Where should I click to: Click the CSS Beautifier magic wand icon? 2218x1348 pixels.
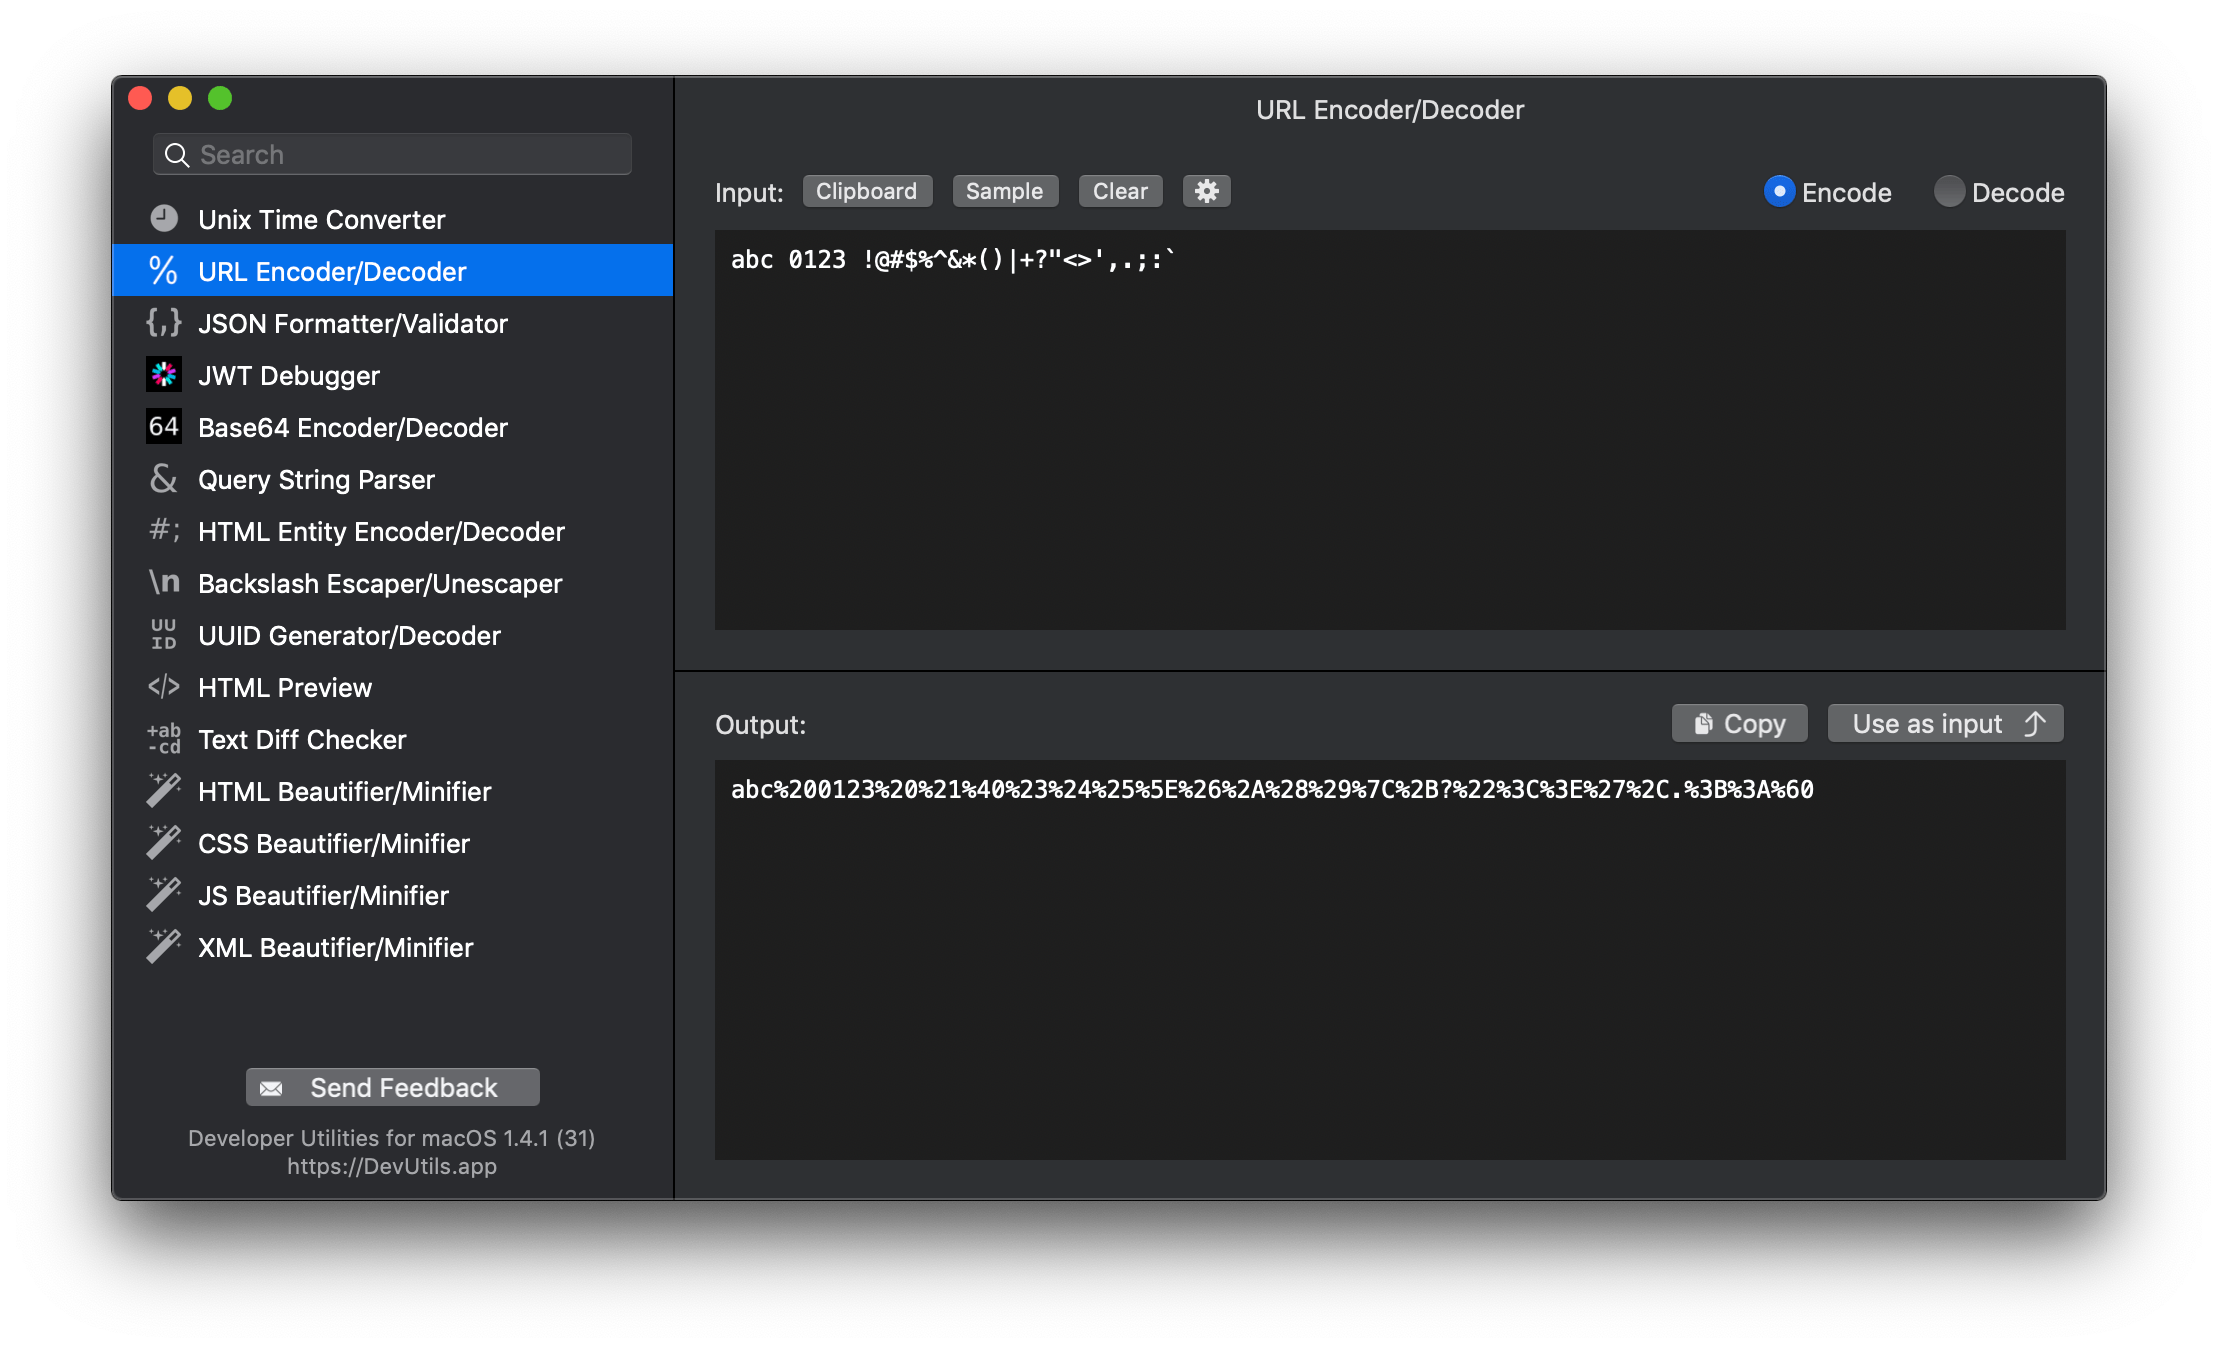164,843
